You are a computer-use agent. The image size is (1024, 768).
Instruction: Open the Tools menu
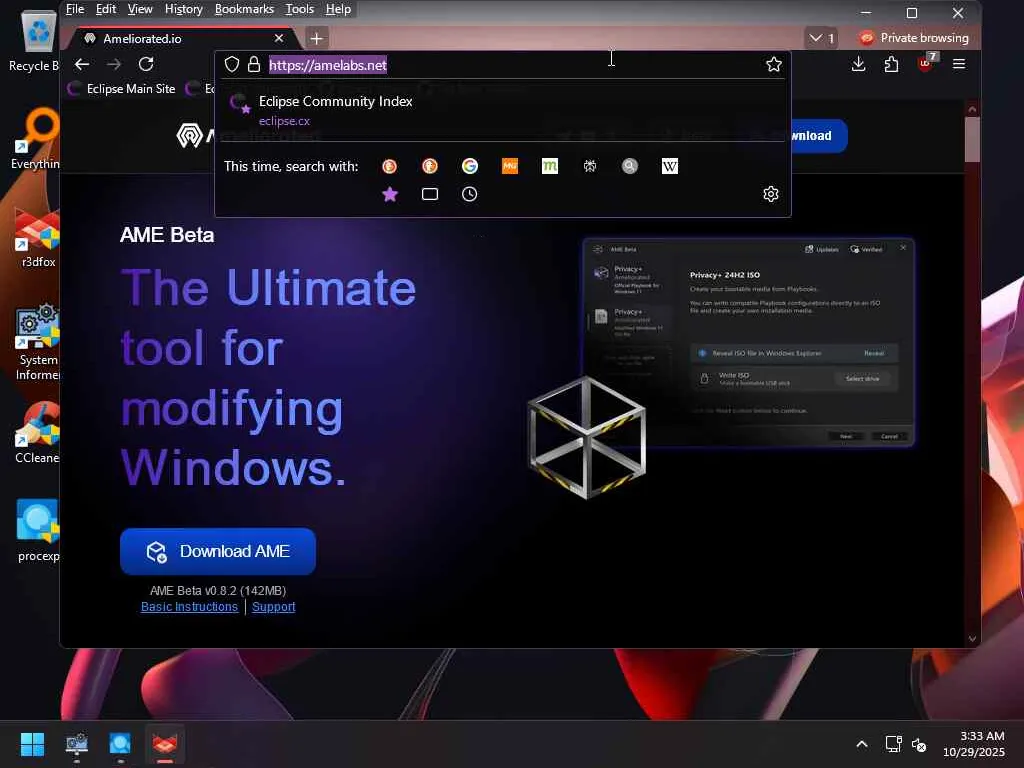300,9
